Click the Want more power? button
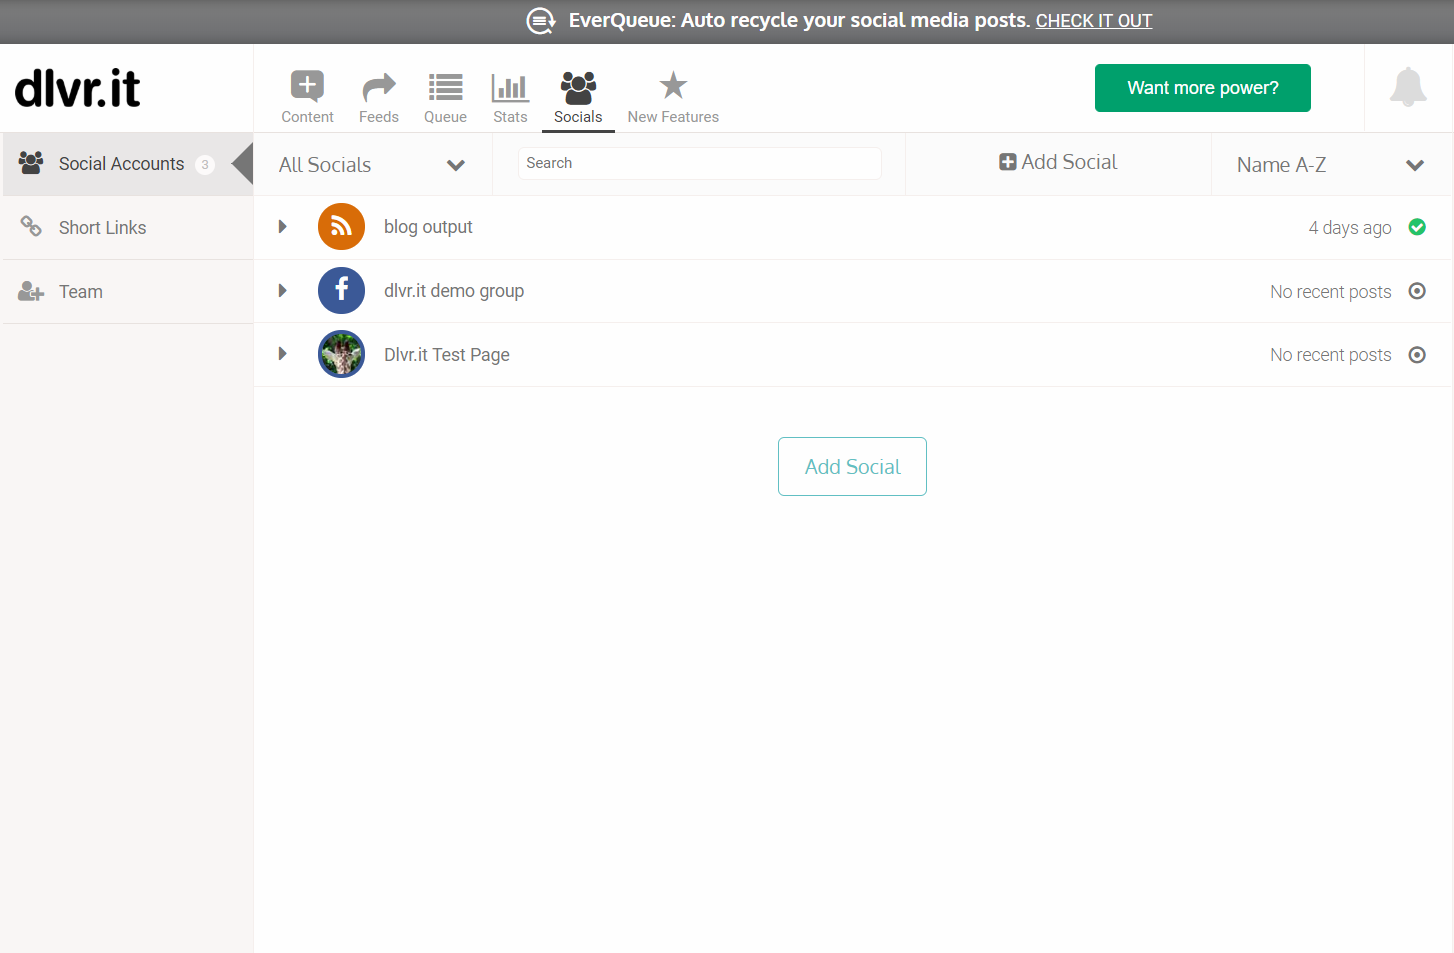This screenshot has height=953, width=1454. tap(1203, 88)
